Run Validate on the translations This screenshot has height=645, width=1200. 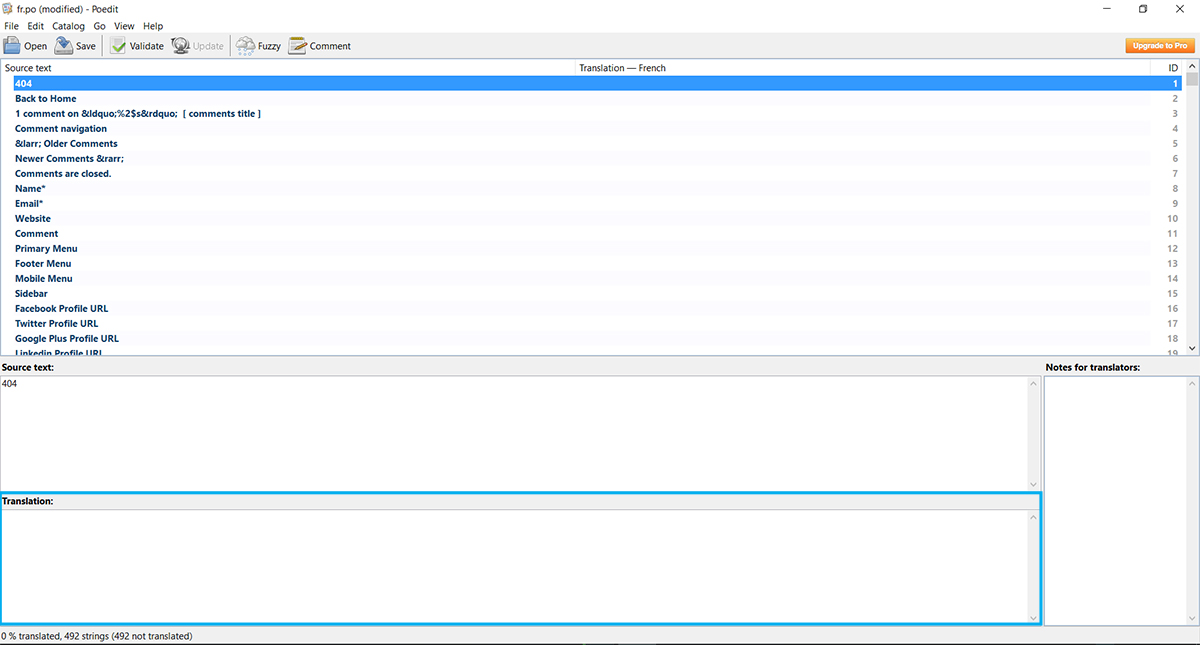(x=136, y=46)
